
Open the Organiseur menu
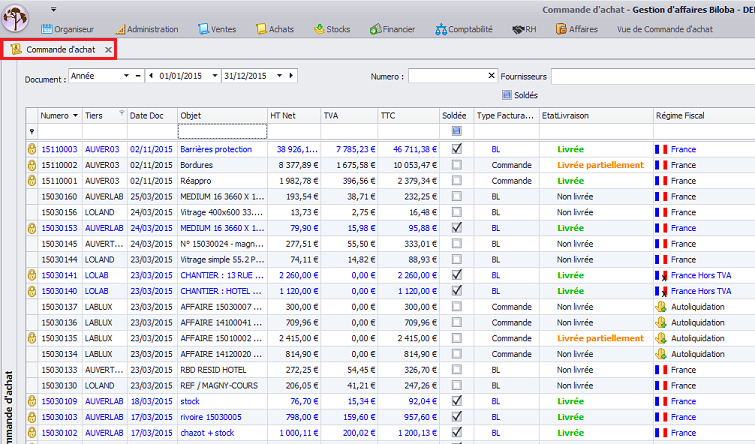tap(67, 29)
